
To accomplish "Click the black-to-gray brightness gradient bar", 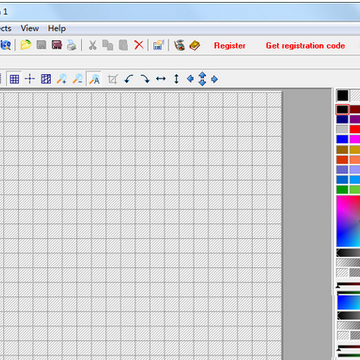I will point(348,253).
